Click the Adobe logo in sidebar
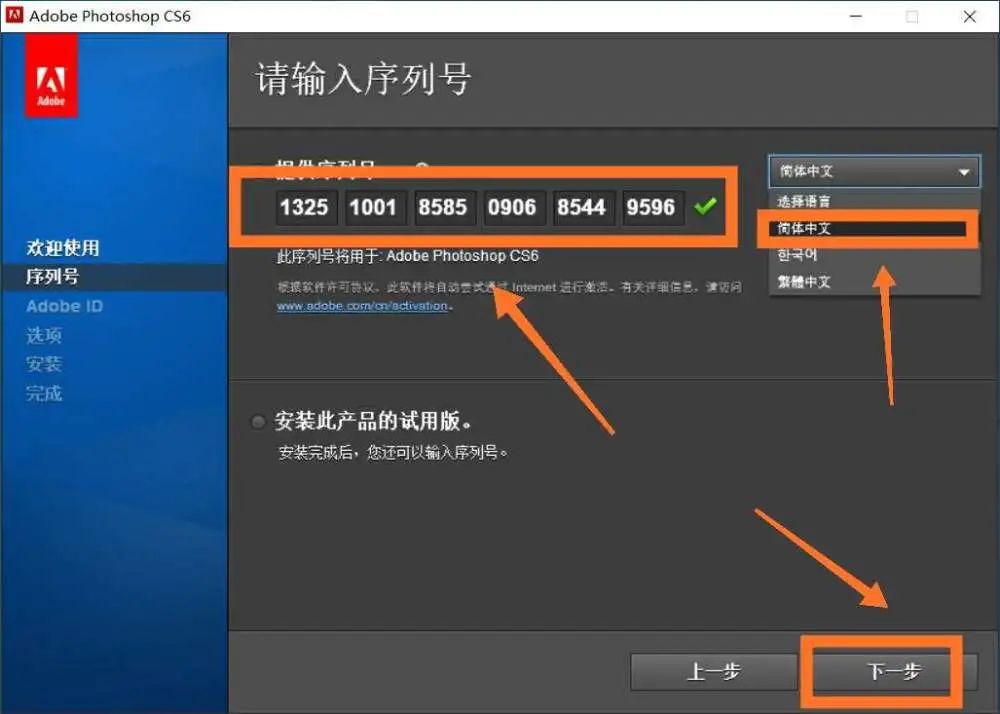This screenshot has width=1000, height=714. click(x=52, y=75)
